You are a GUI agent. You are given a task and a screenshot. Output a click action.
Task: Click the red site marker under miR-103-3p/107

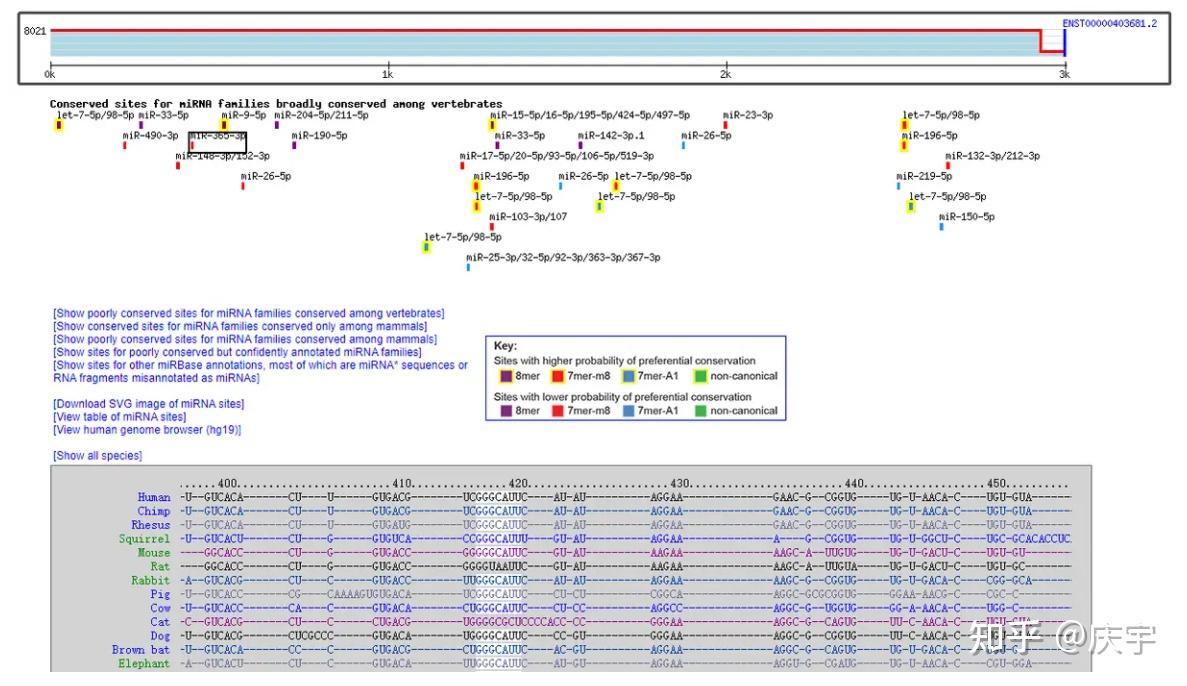pos(492,226)
